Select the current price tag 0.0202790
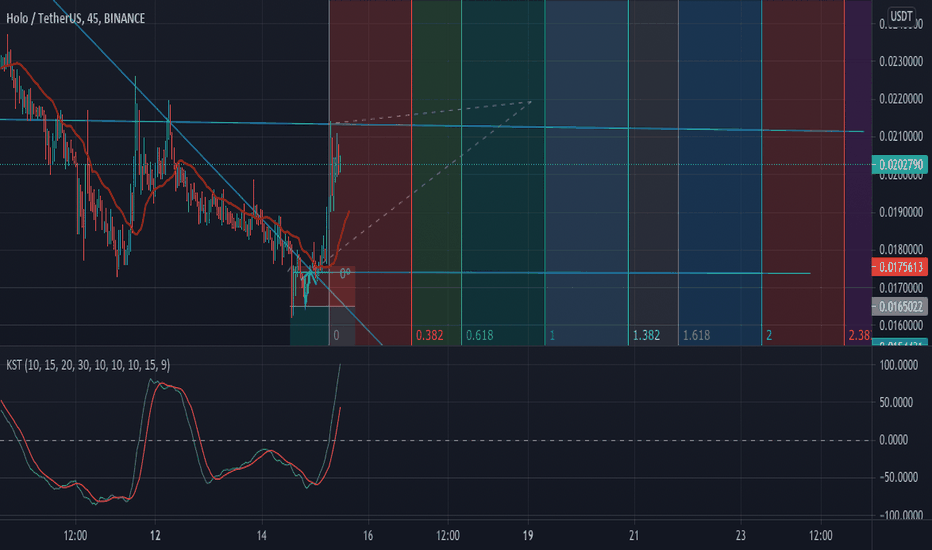932x550 pixels. pyautogui.click(x=900, y=165)
